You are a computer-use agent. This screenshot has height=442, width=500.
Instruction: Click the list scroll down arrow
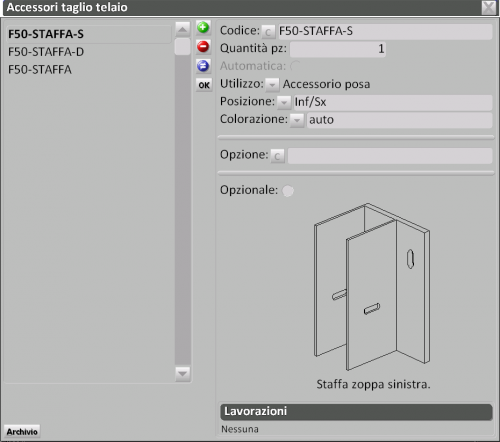click(x=182, y=374)
